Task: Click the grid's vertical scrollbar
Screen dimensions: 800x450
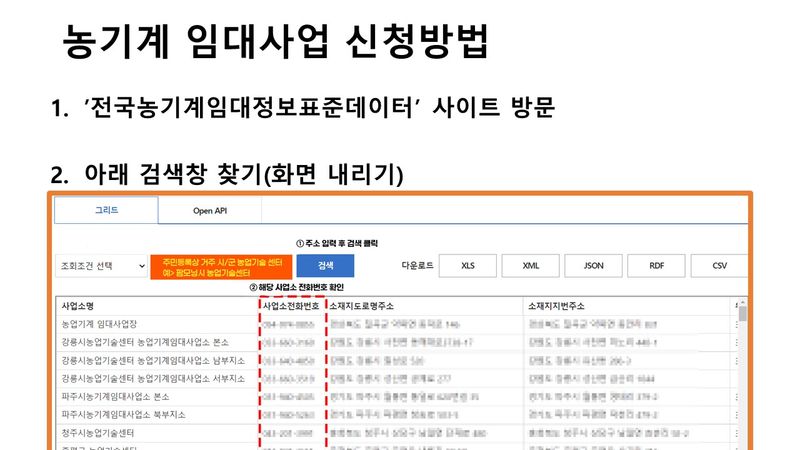Action: (x=743, y=373)
